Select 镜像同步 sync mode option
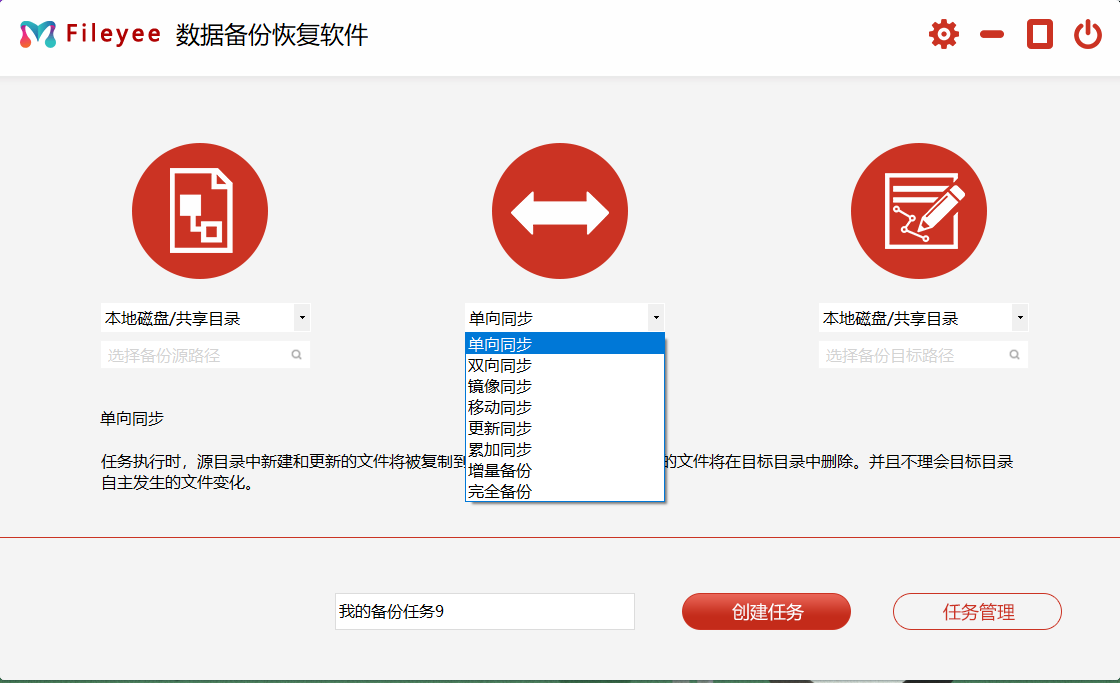 point(500,386)
